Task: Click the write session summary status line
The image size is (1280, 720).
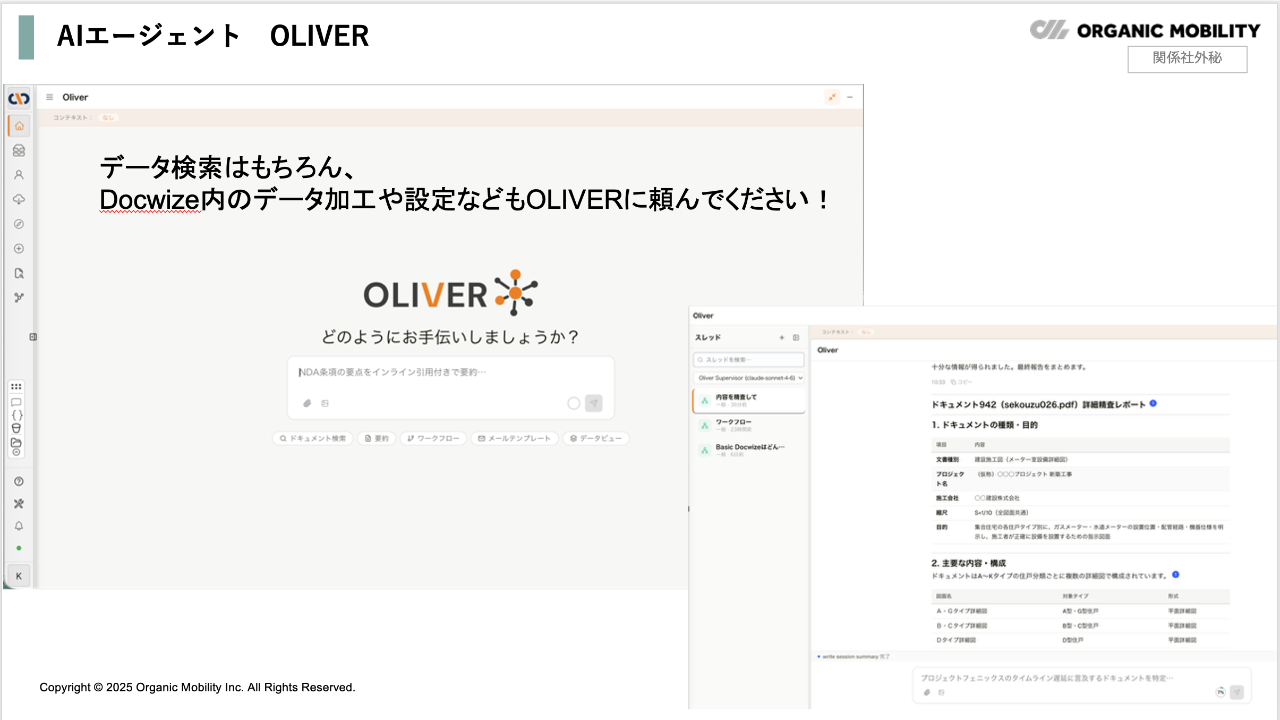Action: pos(854,656)
